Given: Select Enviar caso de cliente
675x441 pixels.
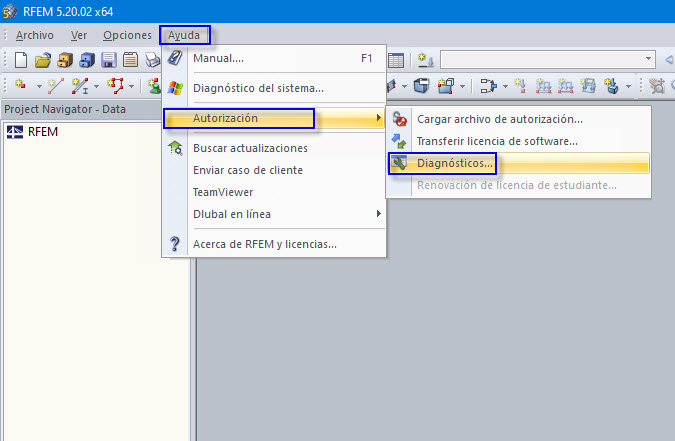Looking at the screenshot, I should [x=274, y=170].
